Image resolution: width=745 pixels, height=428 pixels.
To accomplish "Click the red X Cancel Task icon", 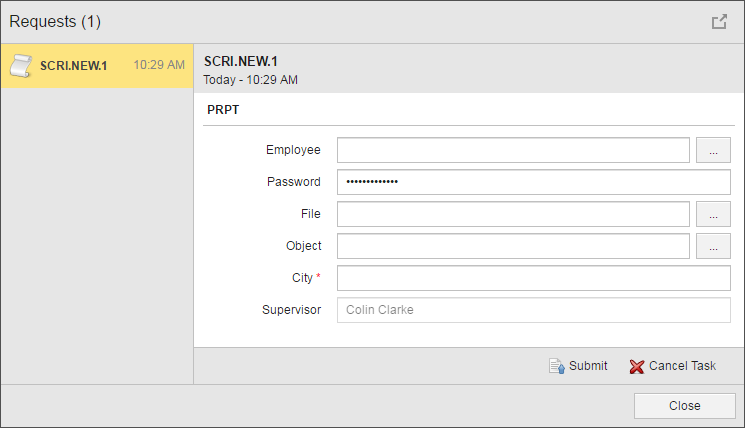I will [x=637, y=366].
